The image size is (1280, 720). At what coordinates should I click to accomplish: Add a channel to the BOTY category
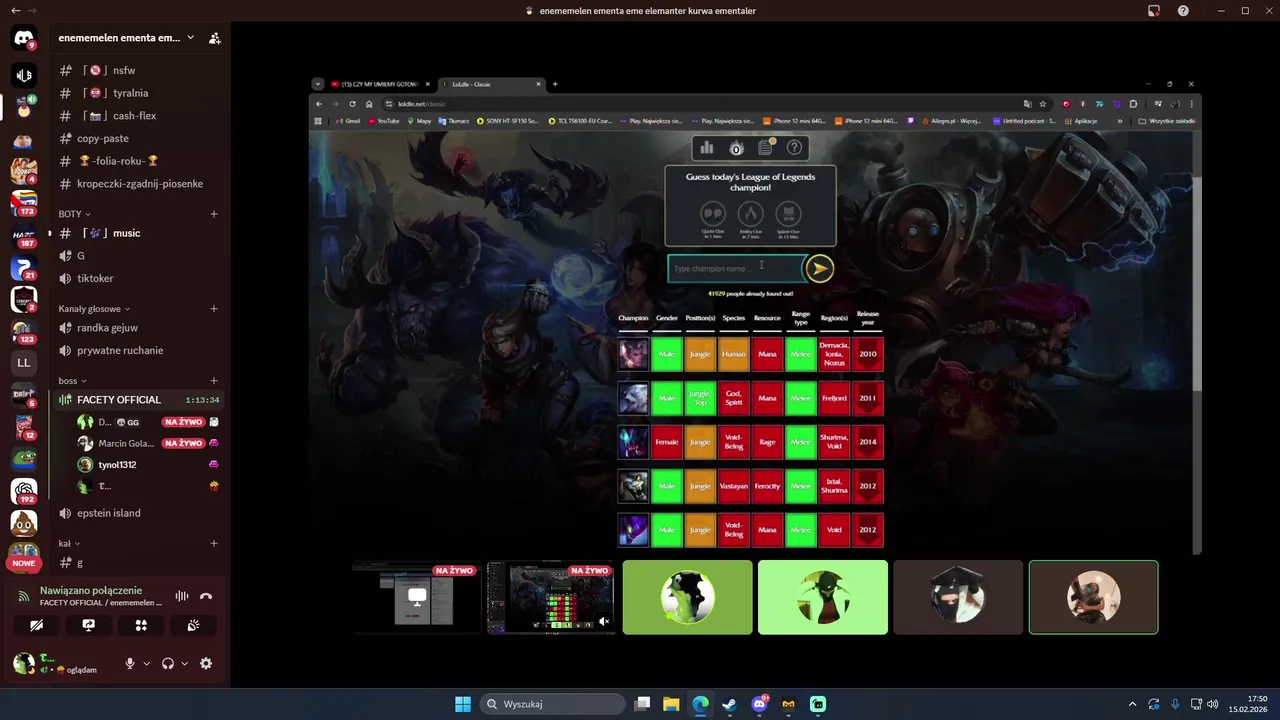click(214, 214)
